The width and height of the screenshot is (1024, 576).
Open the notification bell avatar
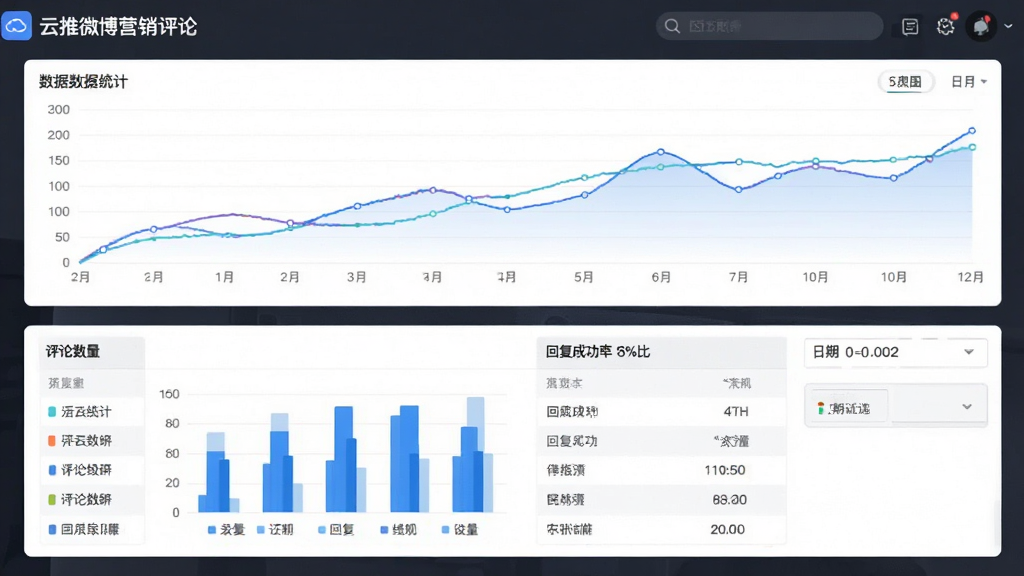coord(981,27)
